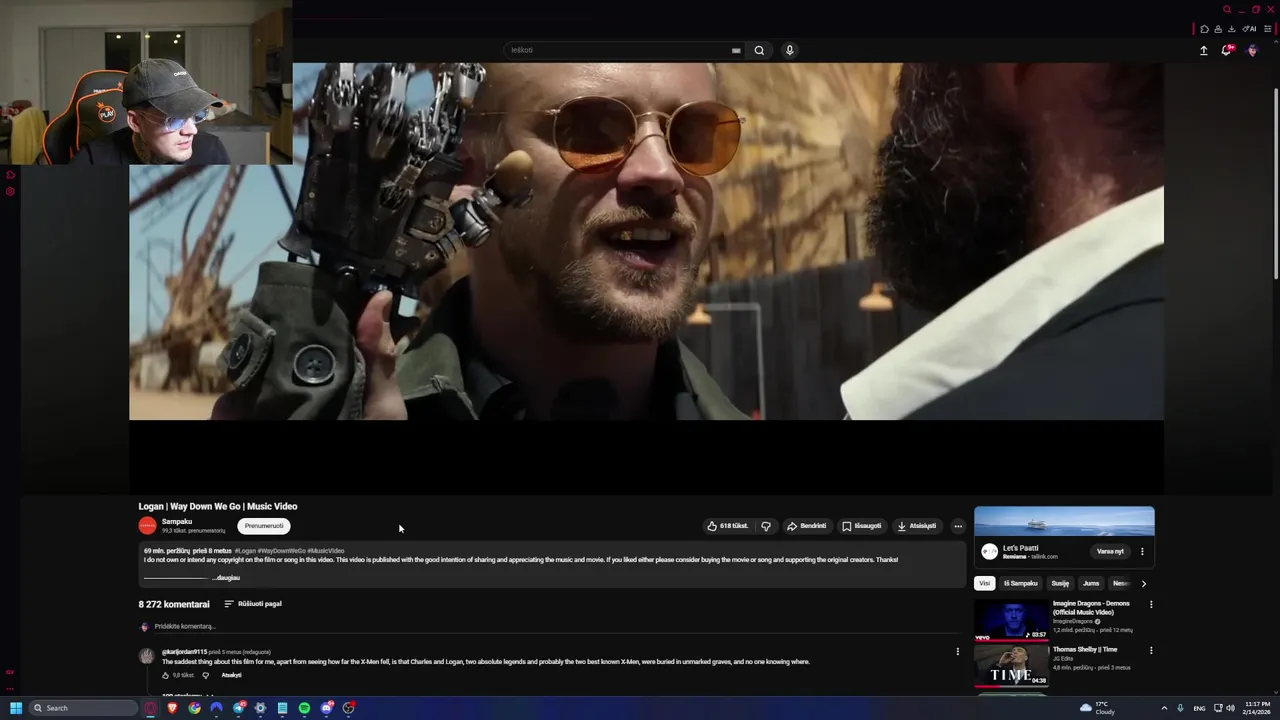The image size is (1280, 720).
Task: Open the clock showing 11:17 PM
Action: tap(1257, 708)
